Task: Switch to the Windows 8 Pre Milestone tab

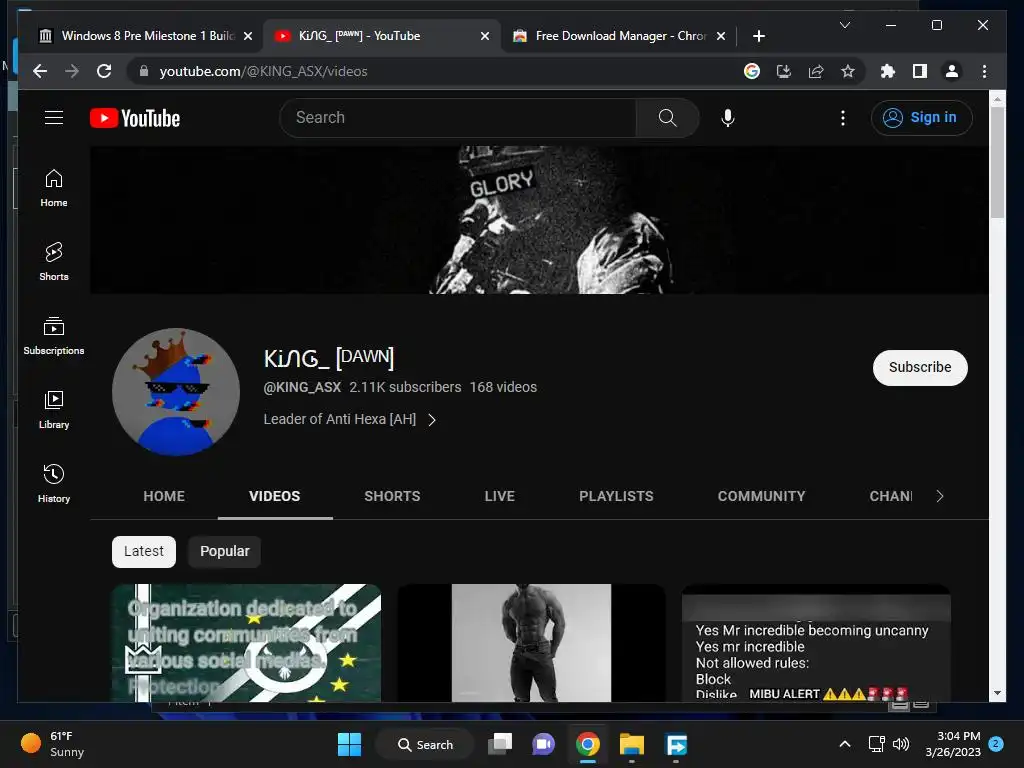Action: click(x=138, y=36)
